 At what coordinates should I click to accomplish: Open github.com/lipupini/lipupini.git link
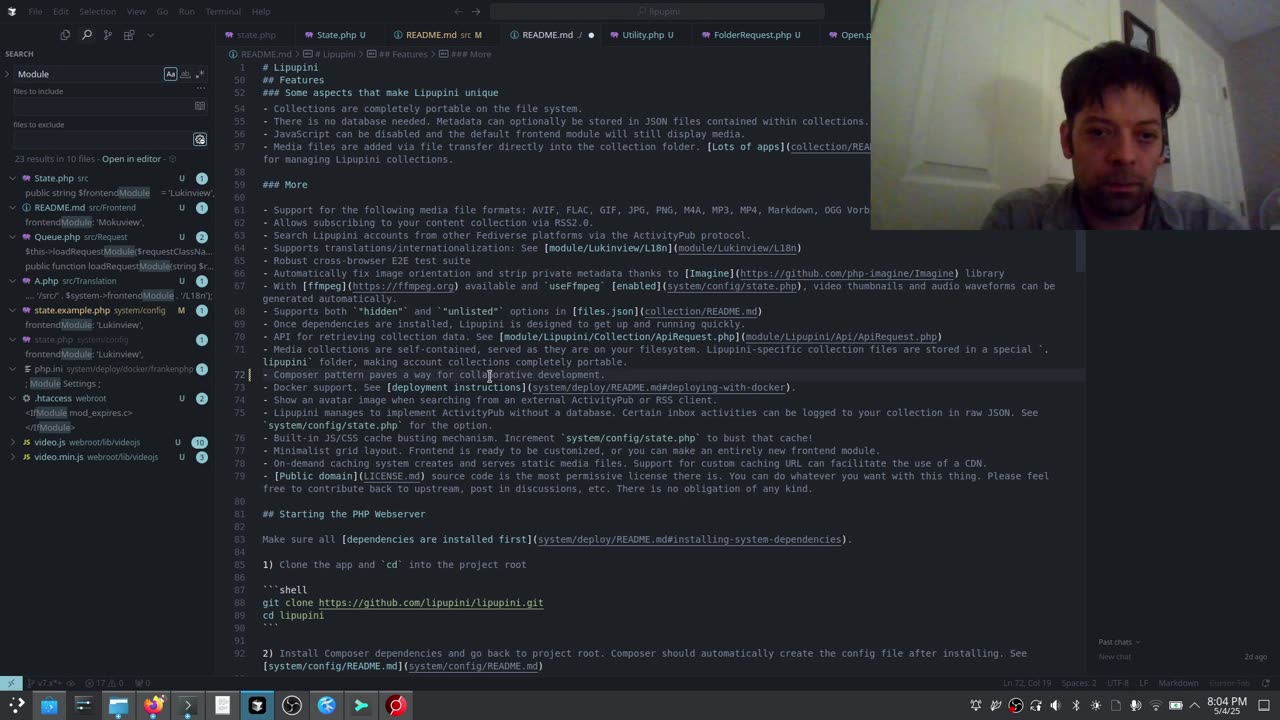pos(431,603)
